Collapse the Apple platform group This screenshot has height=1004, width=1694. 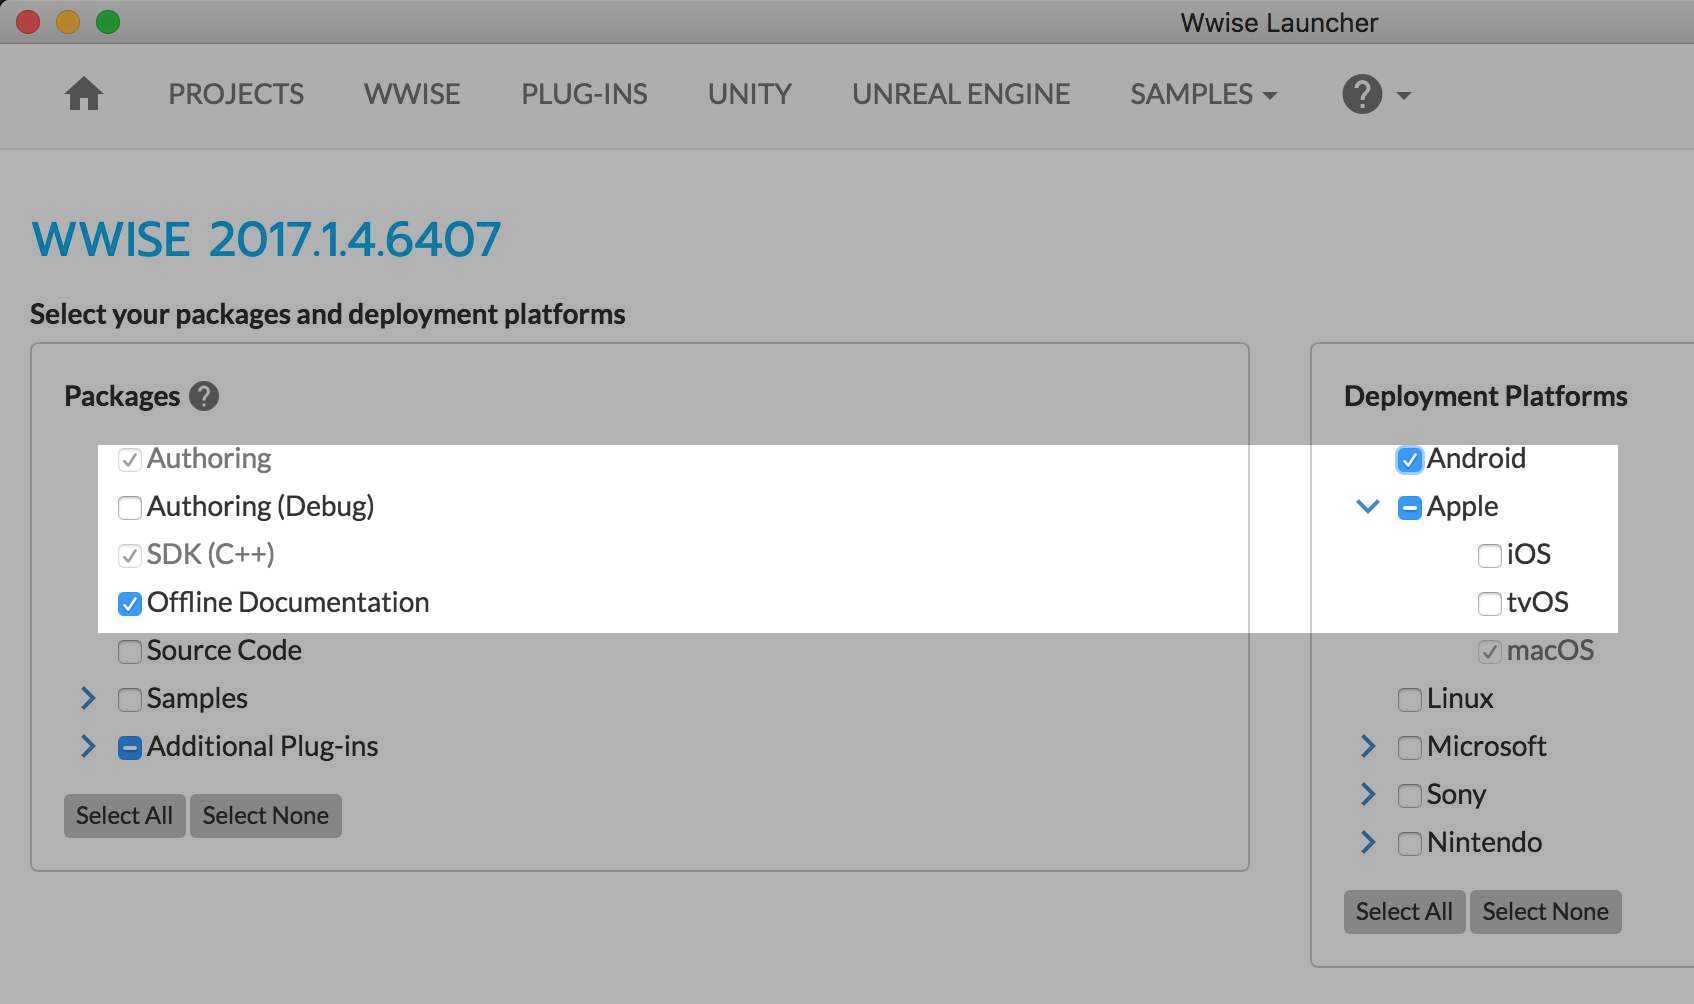click(1368, 507)
